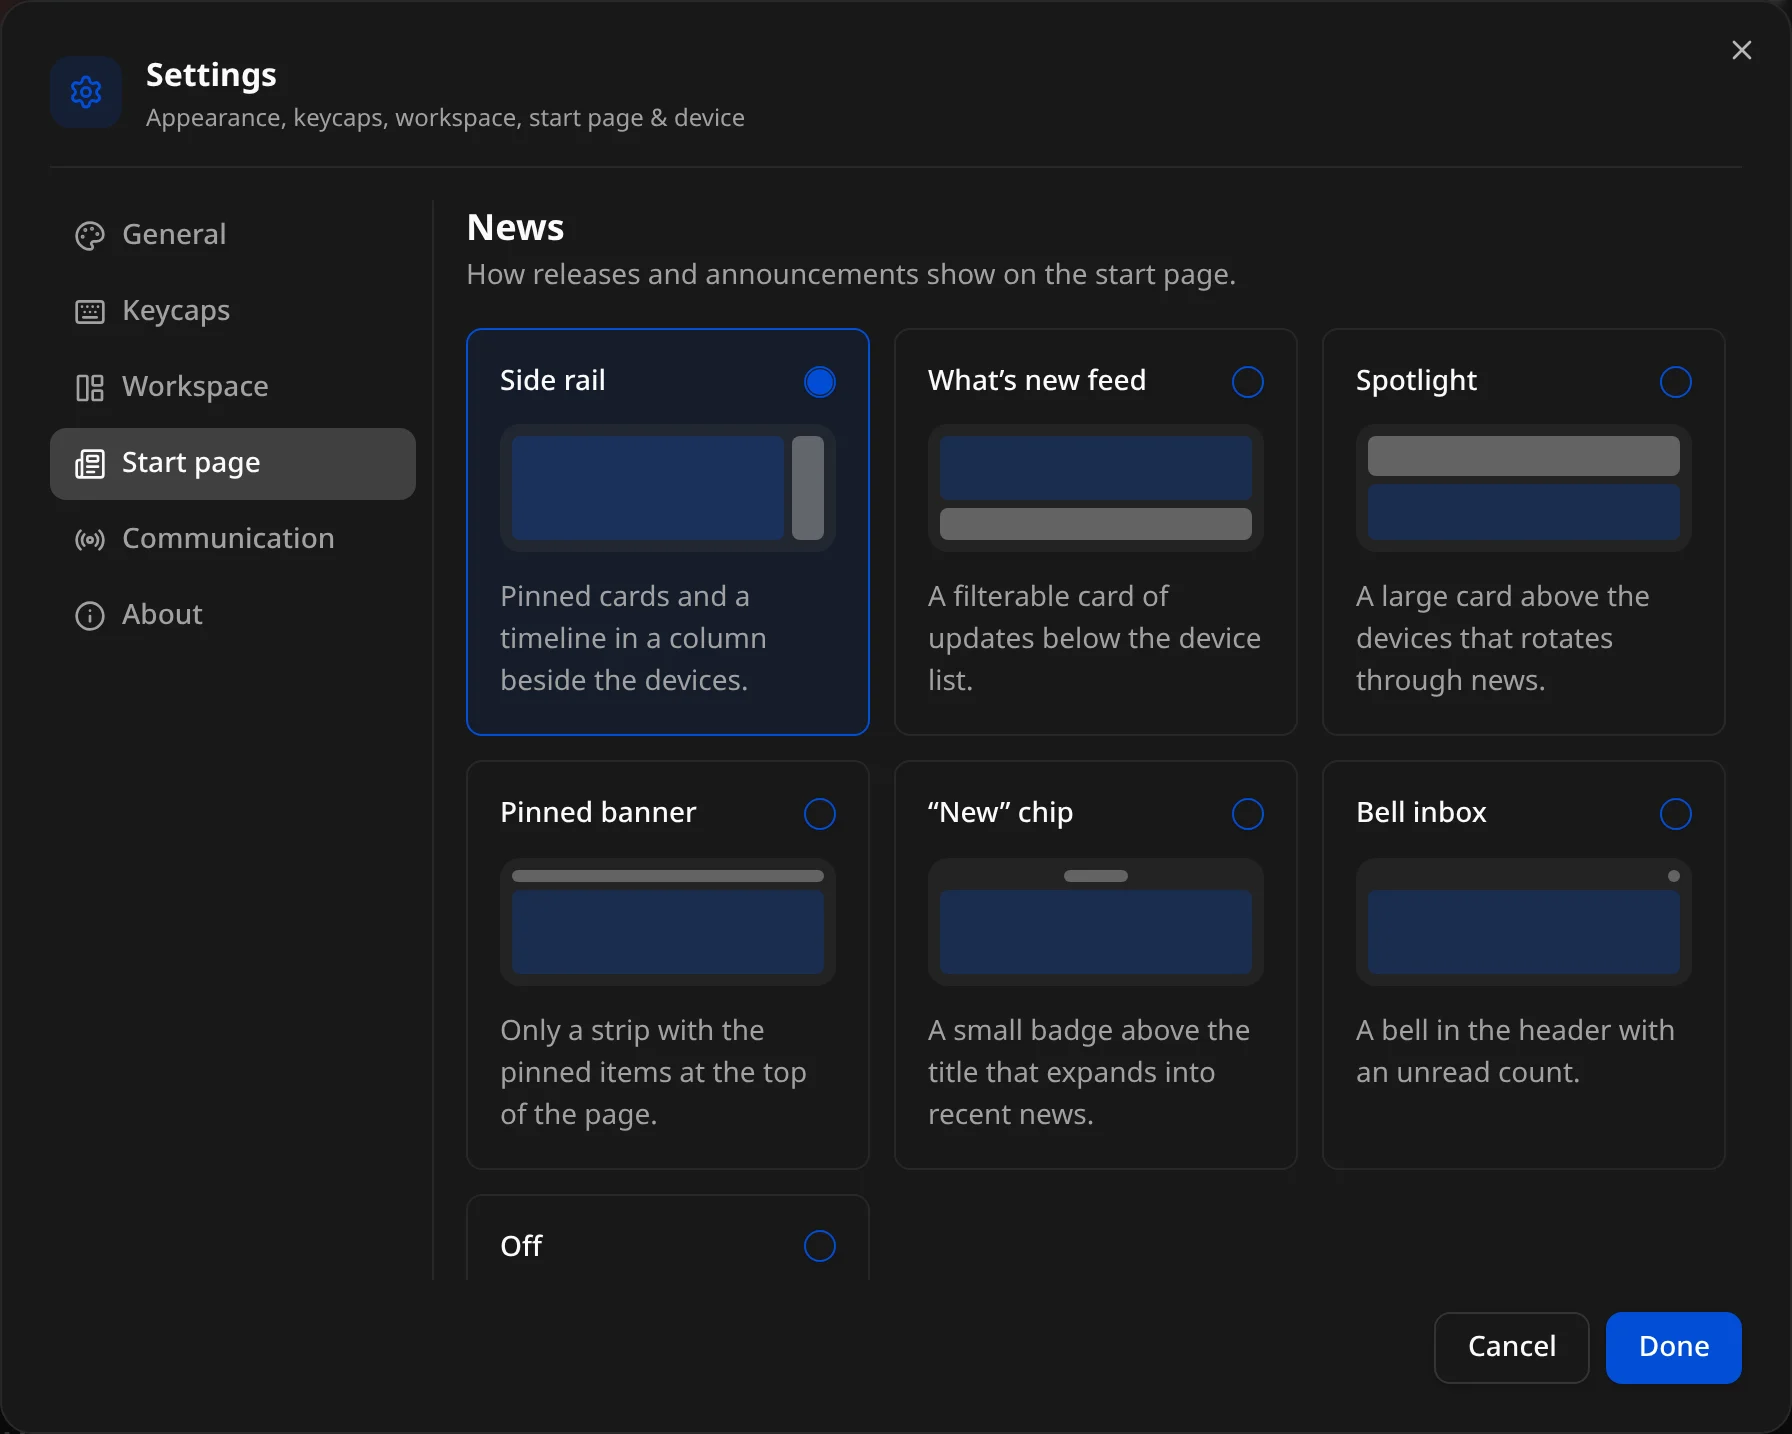Click the "News" section heading

515,228
